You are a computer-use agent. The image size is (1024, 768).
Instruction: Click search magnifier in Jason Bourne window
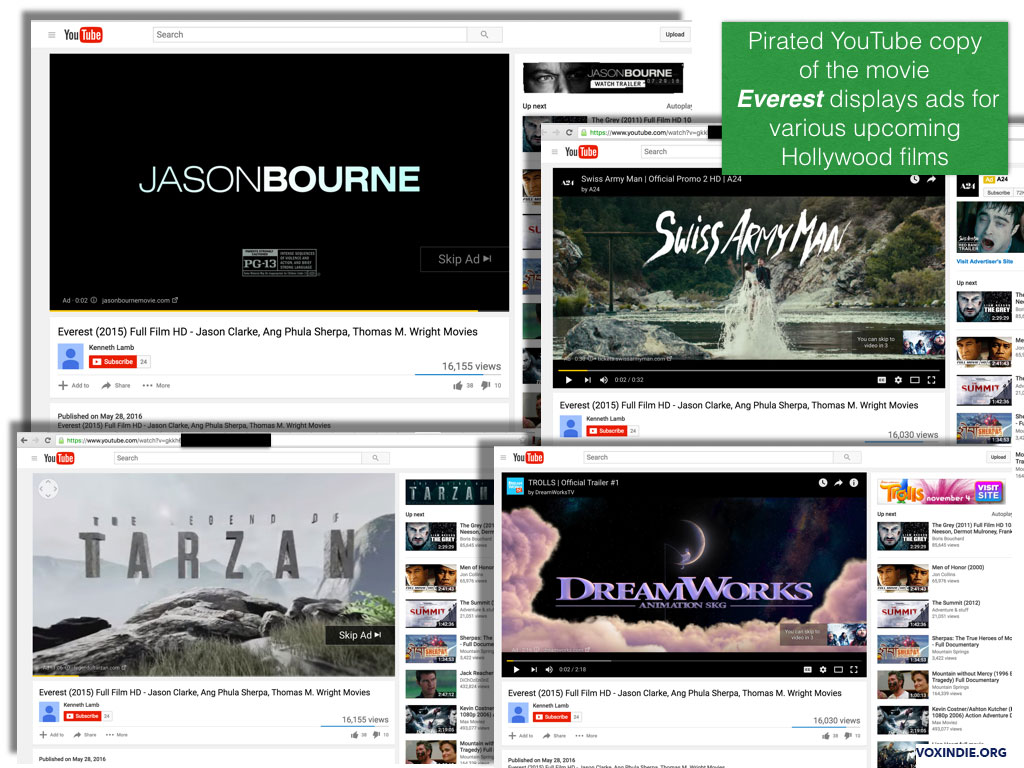485,35
